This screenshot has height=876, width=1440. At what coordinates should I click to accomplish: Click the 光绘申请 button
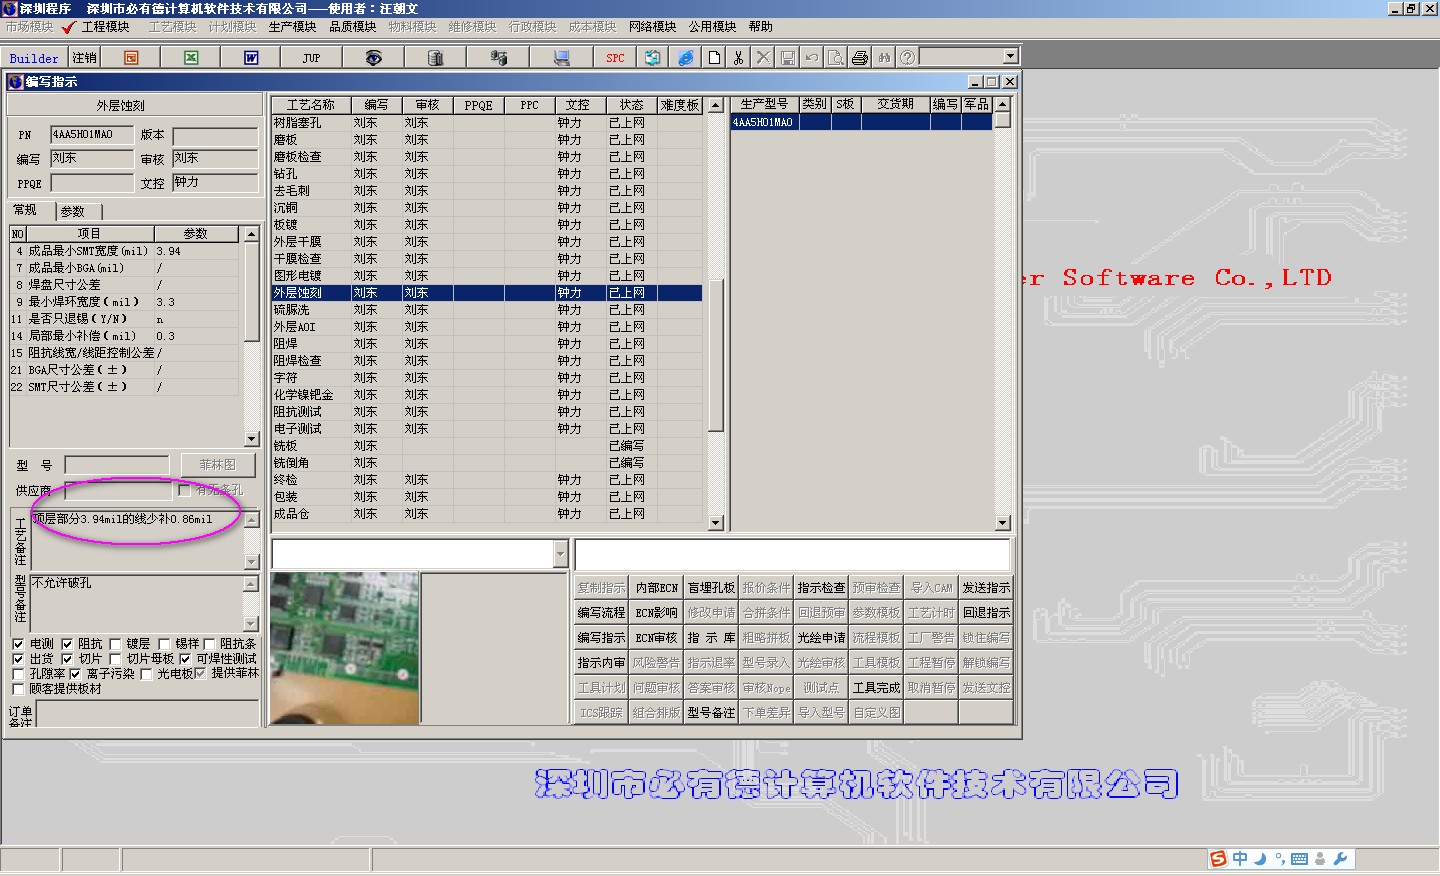click(x=821, y=638)
